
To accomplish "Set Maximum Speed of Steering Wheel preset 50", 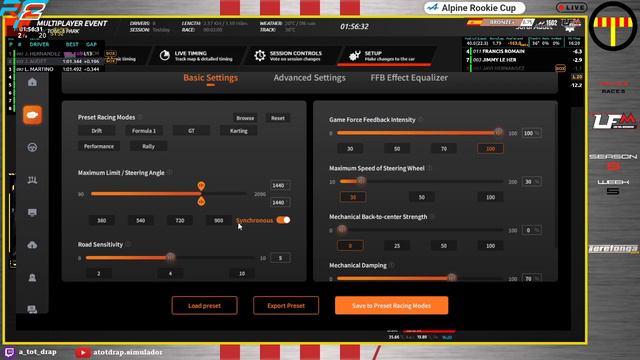I will point(422,197).
